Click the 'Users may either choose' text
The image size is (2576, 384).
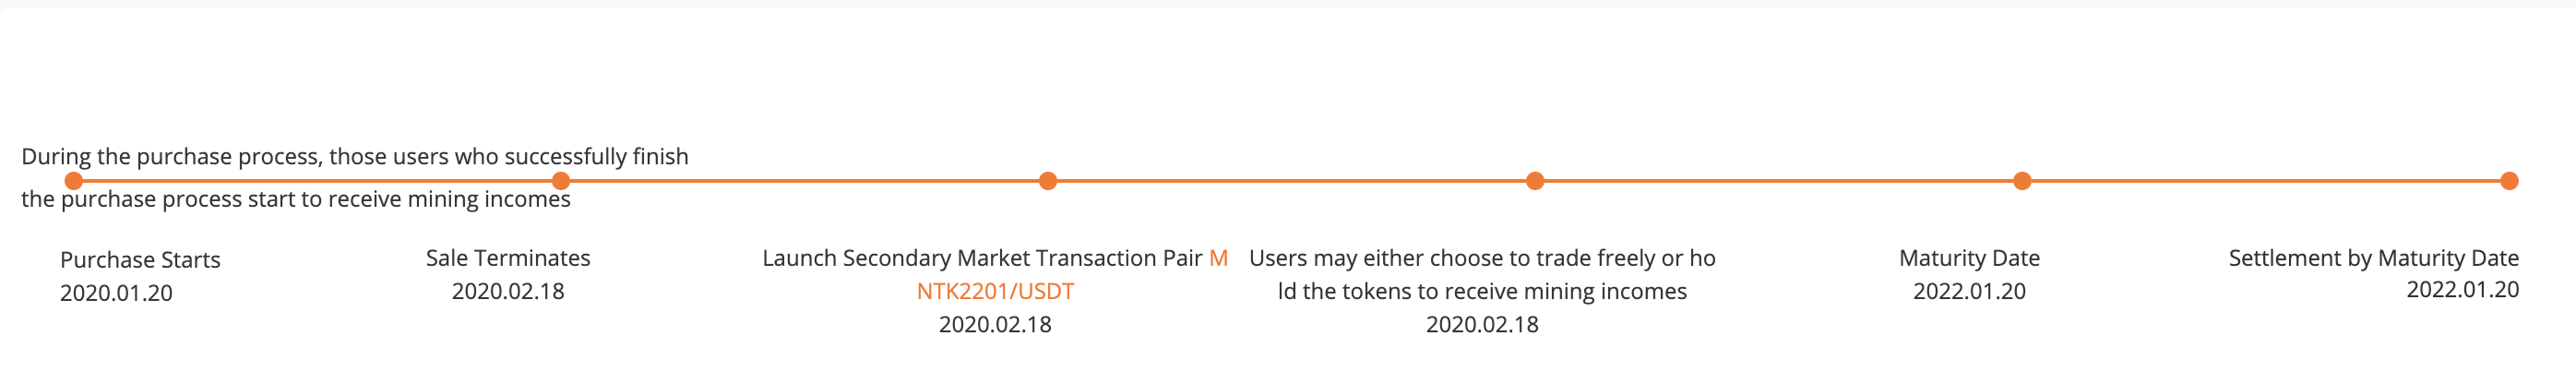click(1482, 258)
